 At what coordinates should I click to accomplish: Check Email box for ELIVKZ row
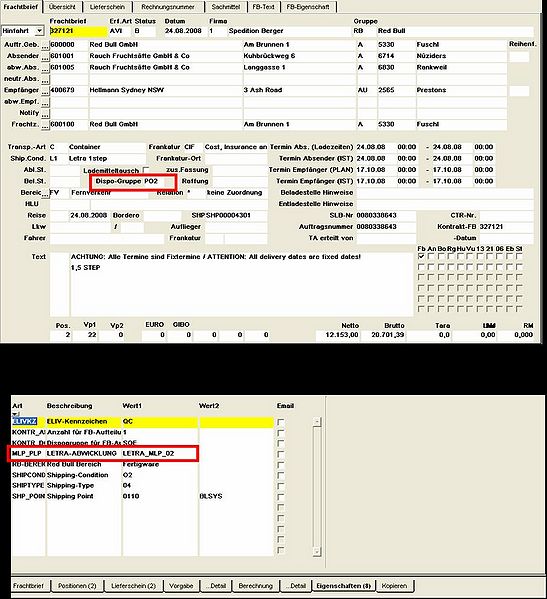click(x=281, y=422)
